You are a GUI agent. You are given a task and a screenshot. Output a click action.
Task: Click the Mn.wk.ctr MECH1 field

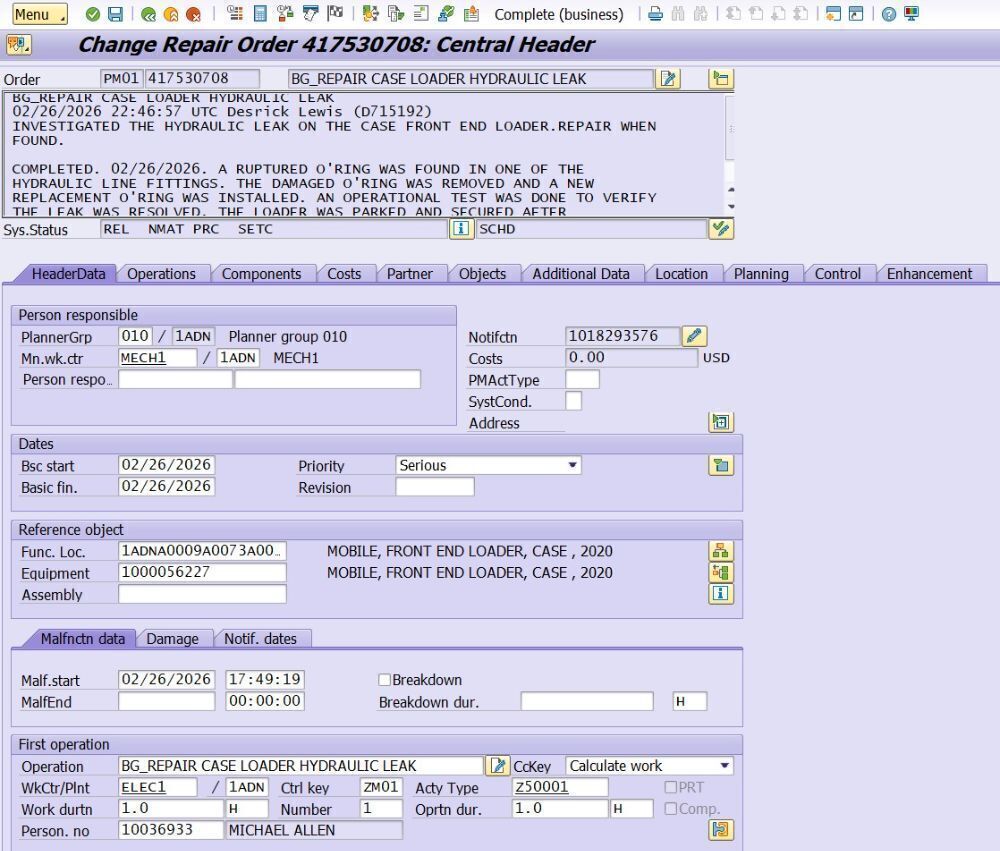158,358
